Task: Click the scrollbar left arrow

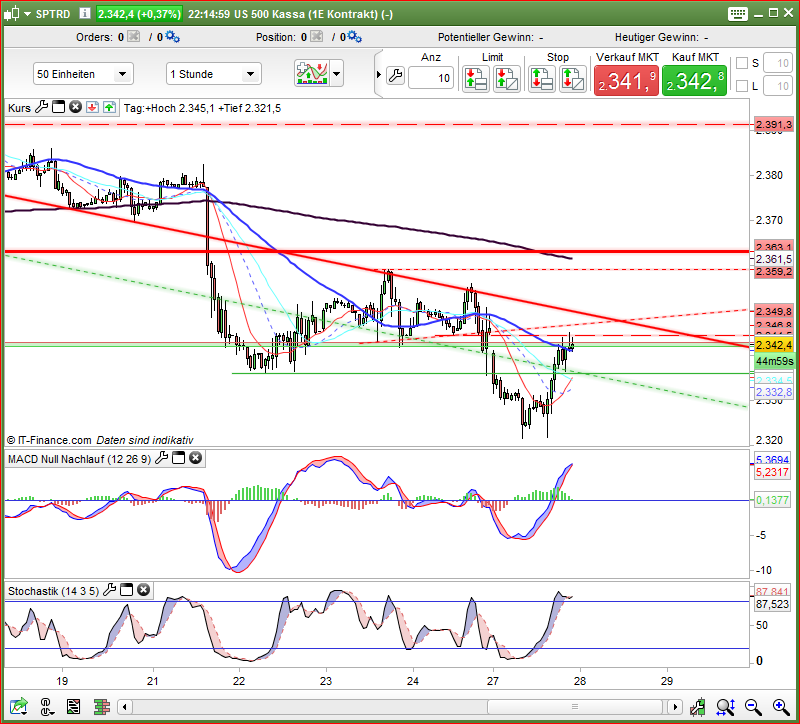Action: tap(125, 707)
